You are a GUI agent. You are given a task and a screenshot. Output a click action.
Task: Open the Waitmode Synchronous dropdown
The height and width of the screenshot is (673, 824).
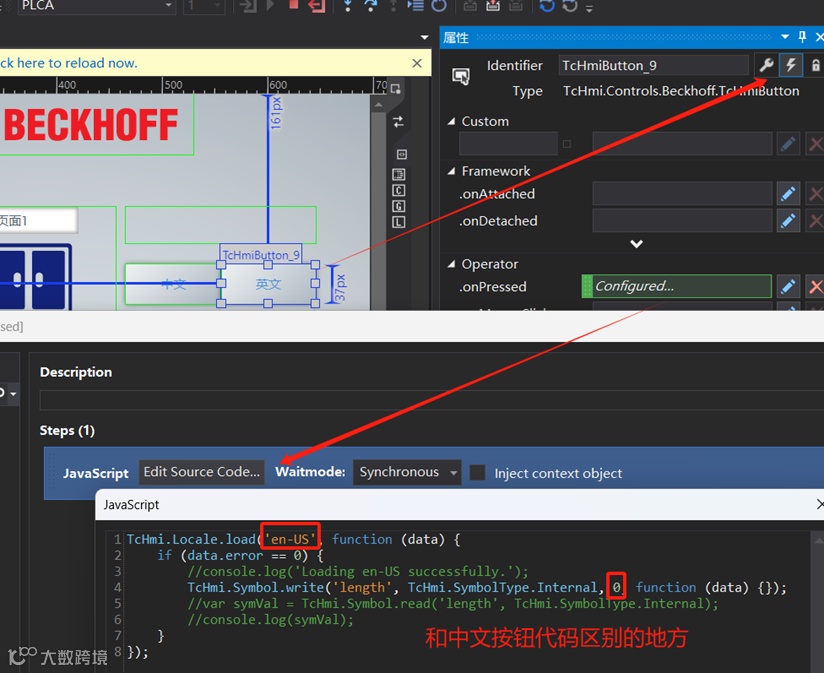point(407,472)
